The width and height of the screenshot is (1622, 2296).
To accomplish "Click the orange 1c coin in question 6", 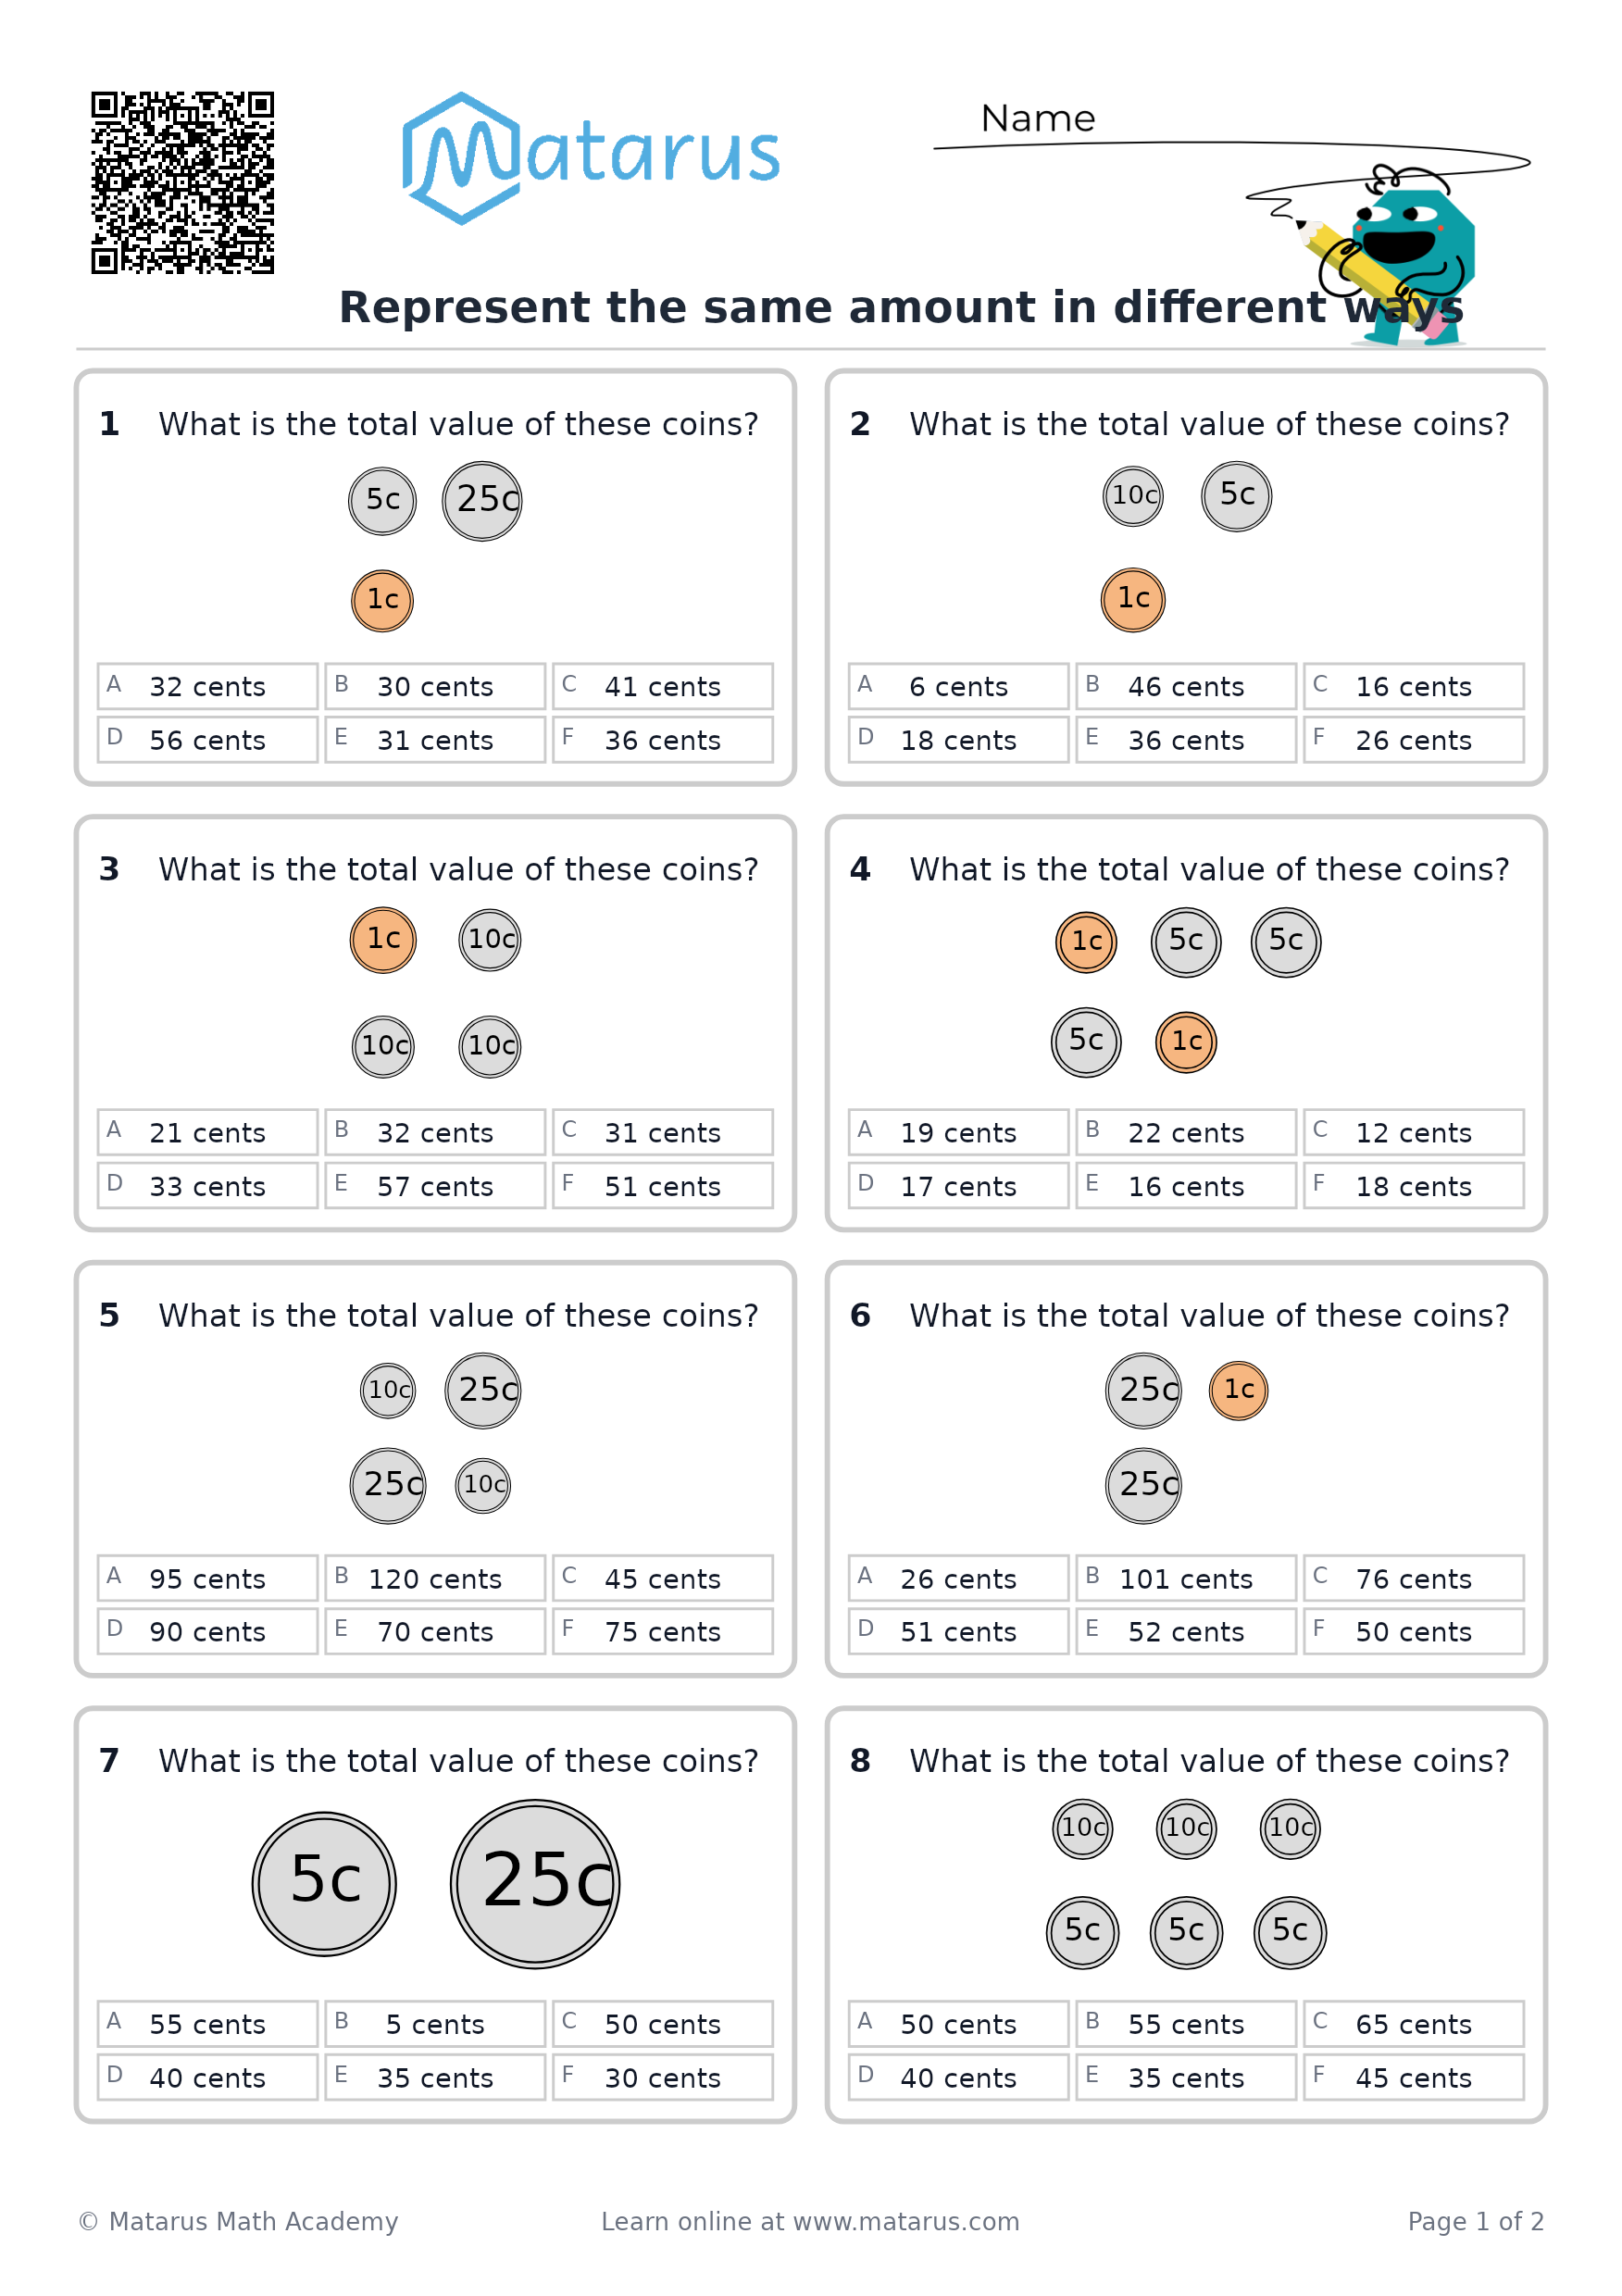I will (x=1238, y=1390).
